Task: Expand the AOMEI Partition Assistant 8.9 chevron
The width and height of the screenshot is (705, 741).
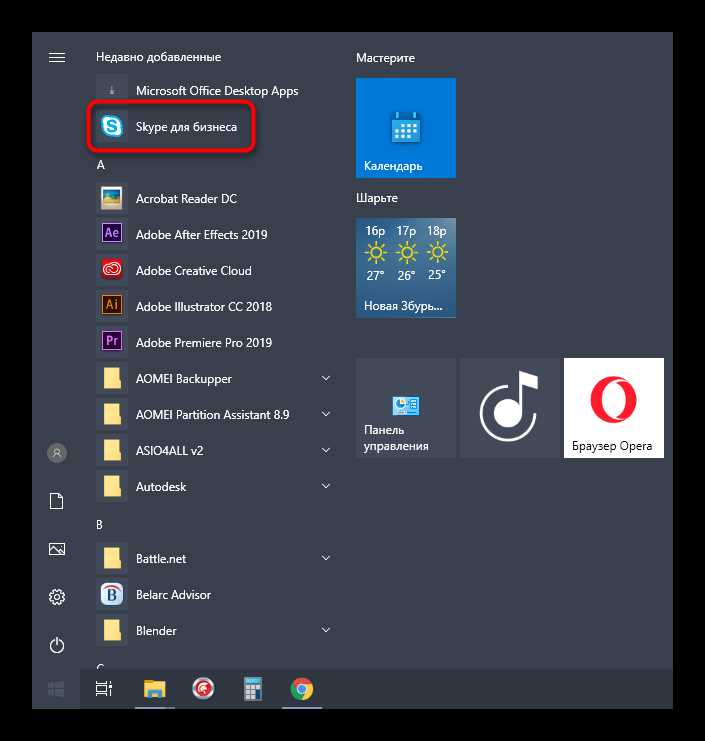Action: coord(326,414)
